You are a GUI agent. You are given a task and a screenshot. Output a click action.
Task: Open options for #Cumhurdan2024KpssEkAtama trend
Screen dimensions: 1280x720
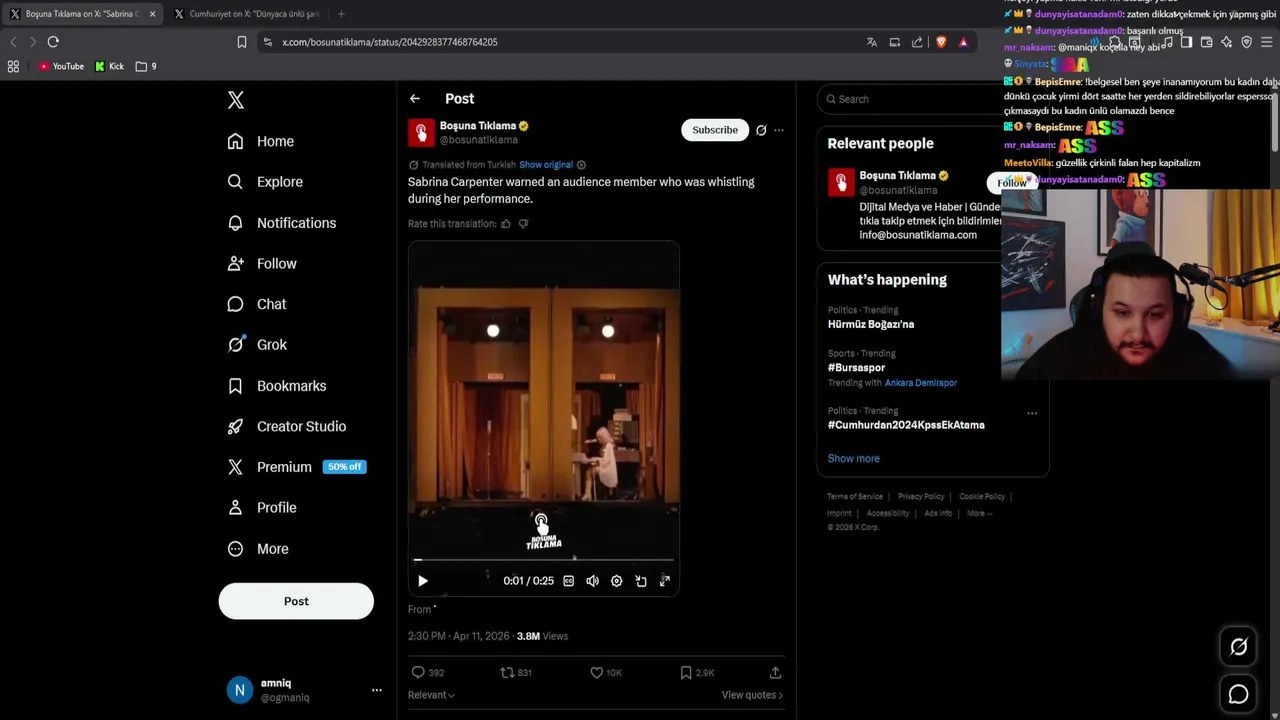pos(1032,412)
